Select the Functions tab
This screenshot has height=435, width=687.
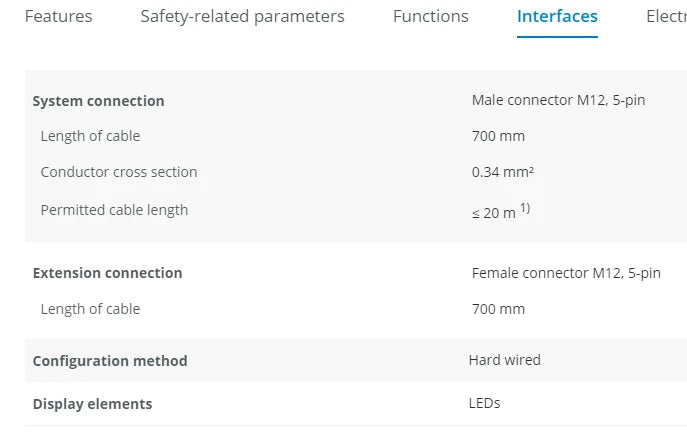tap(430, 17)
